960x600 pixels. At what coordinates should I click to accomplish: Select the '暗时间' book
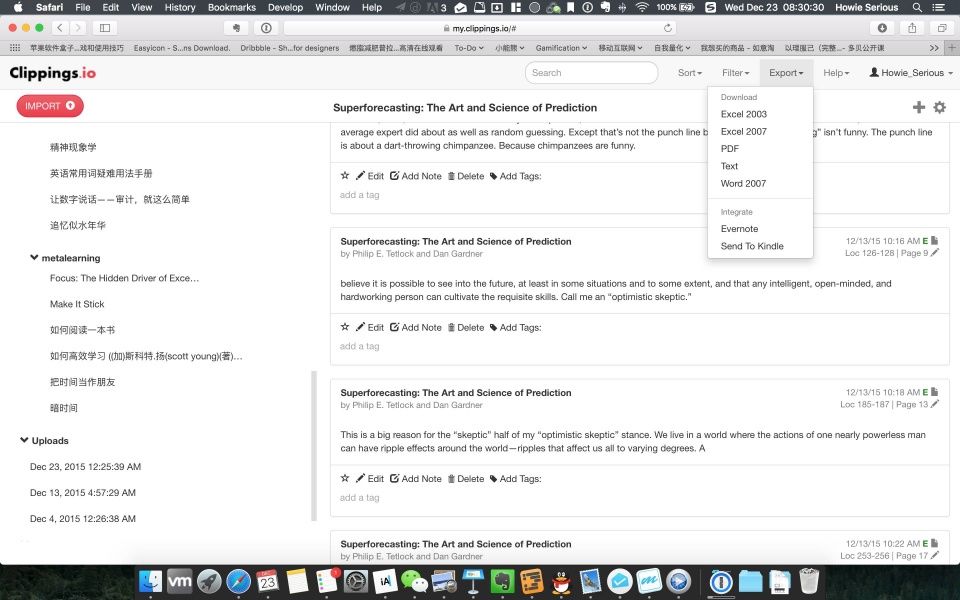[x=64, y=408]
